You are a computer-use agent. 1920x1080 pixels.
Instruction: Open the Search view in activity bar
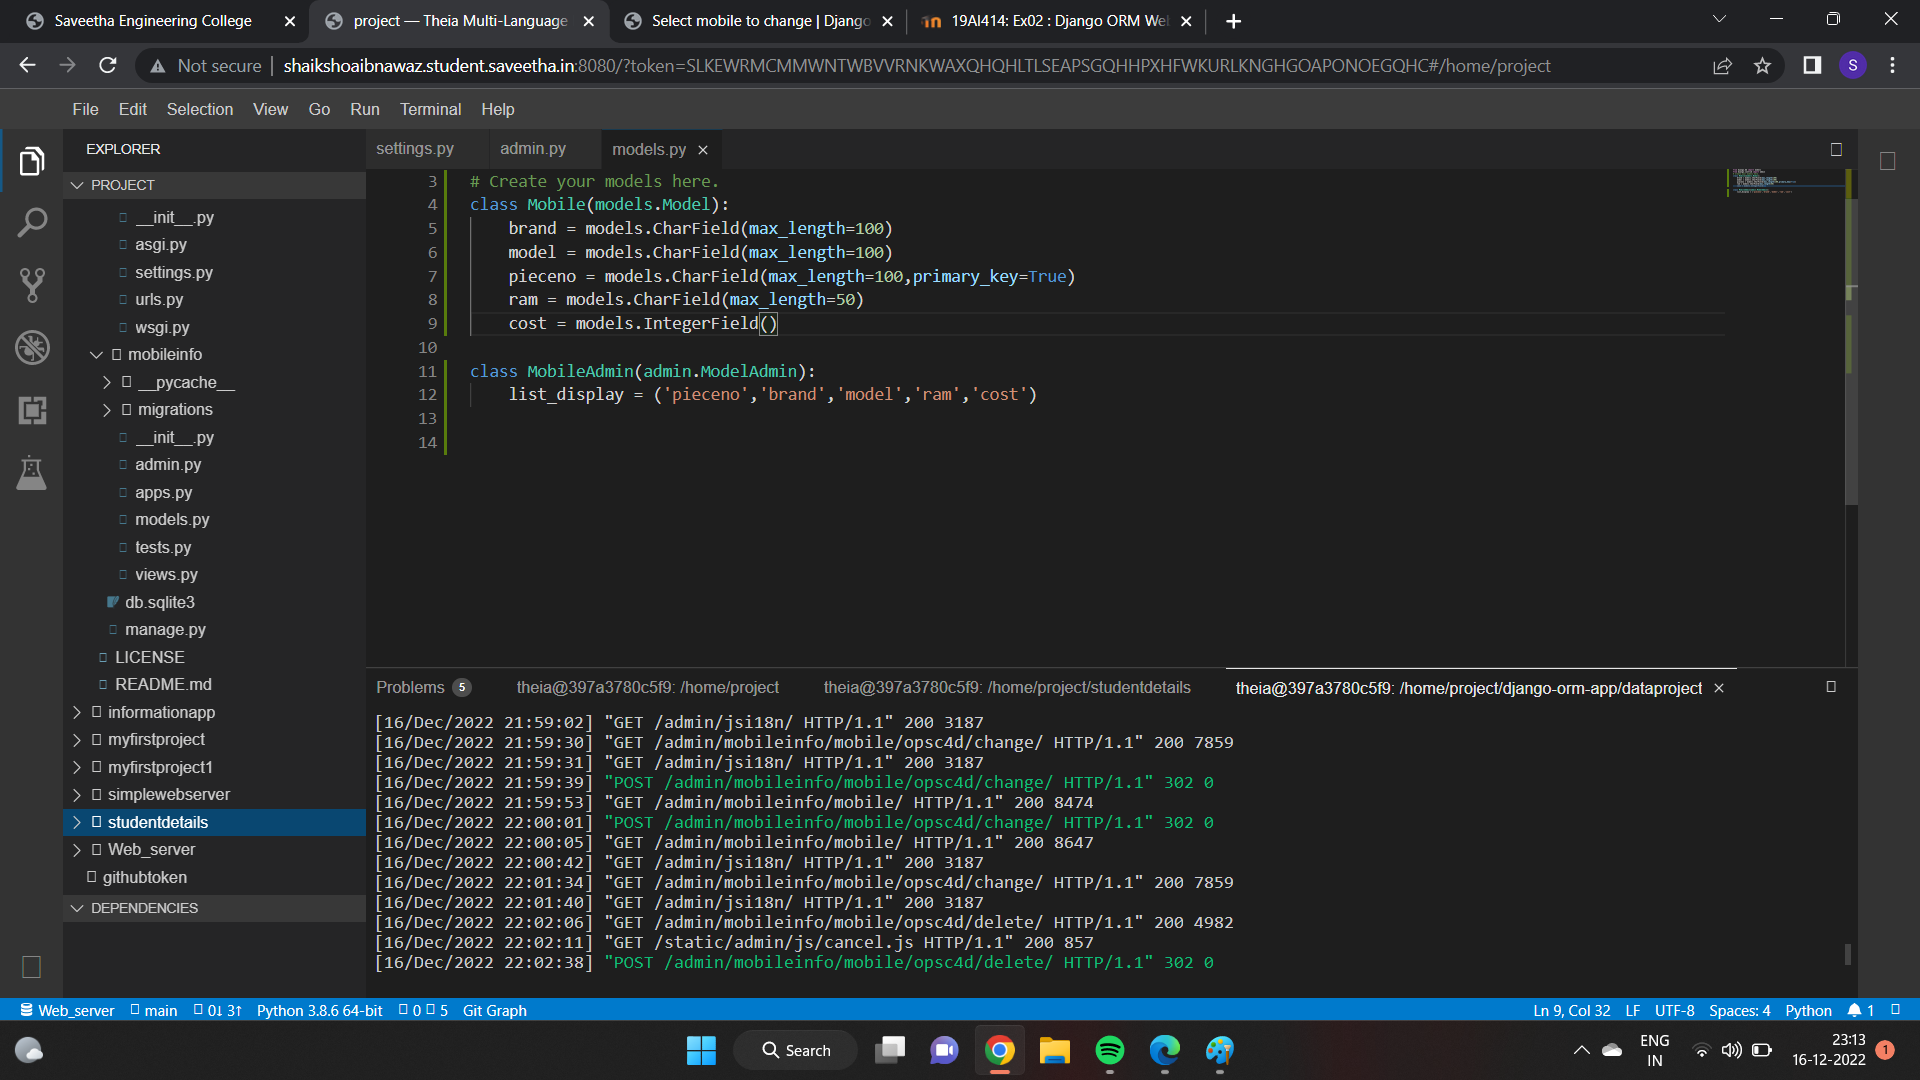click(32, 223)
